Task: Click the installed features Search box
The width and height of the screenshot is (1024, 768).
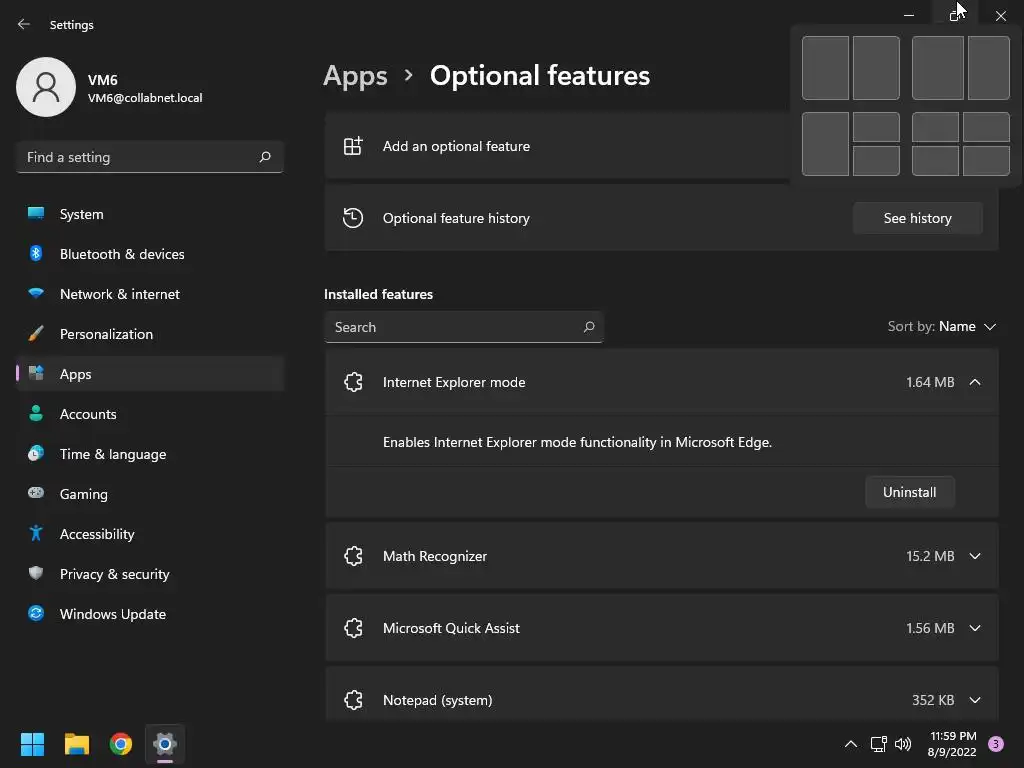Action: [455, 327]
